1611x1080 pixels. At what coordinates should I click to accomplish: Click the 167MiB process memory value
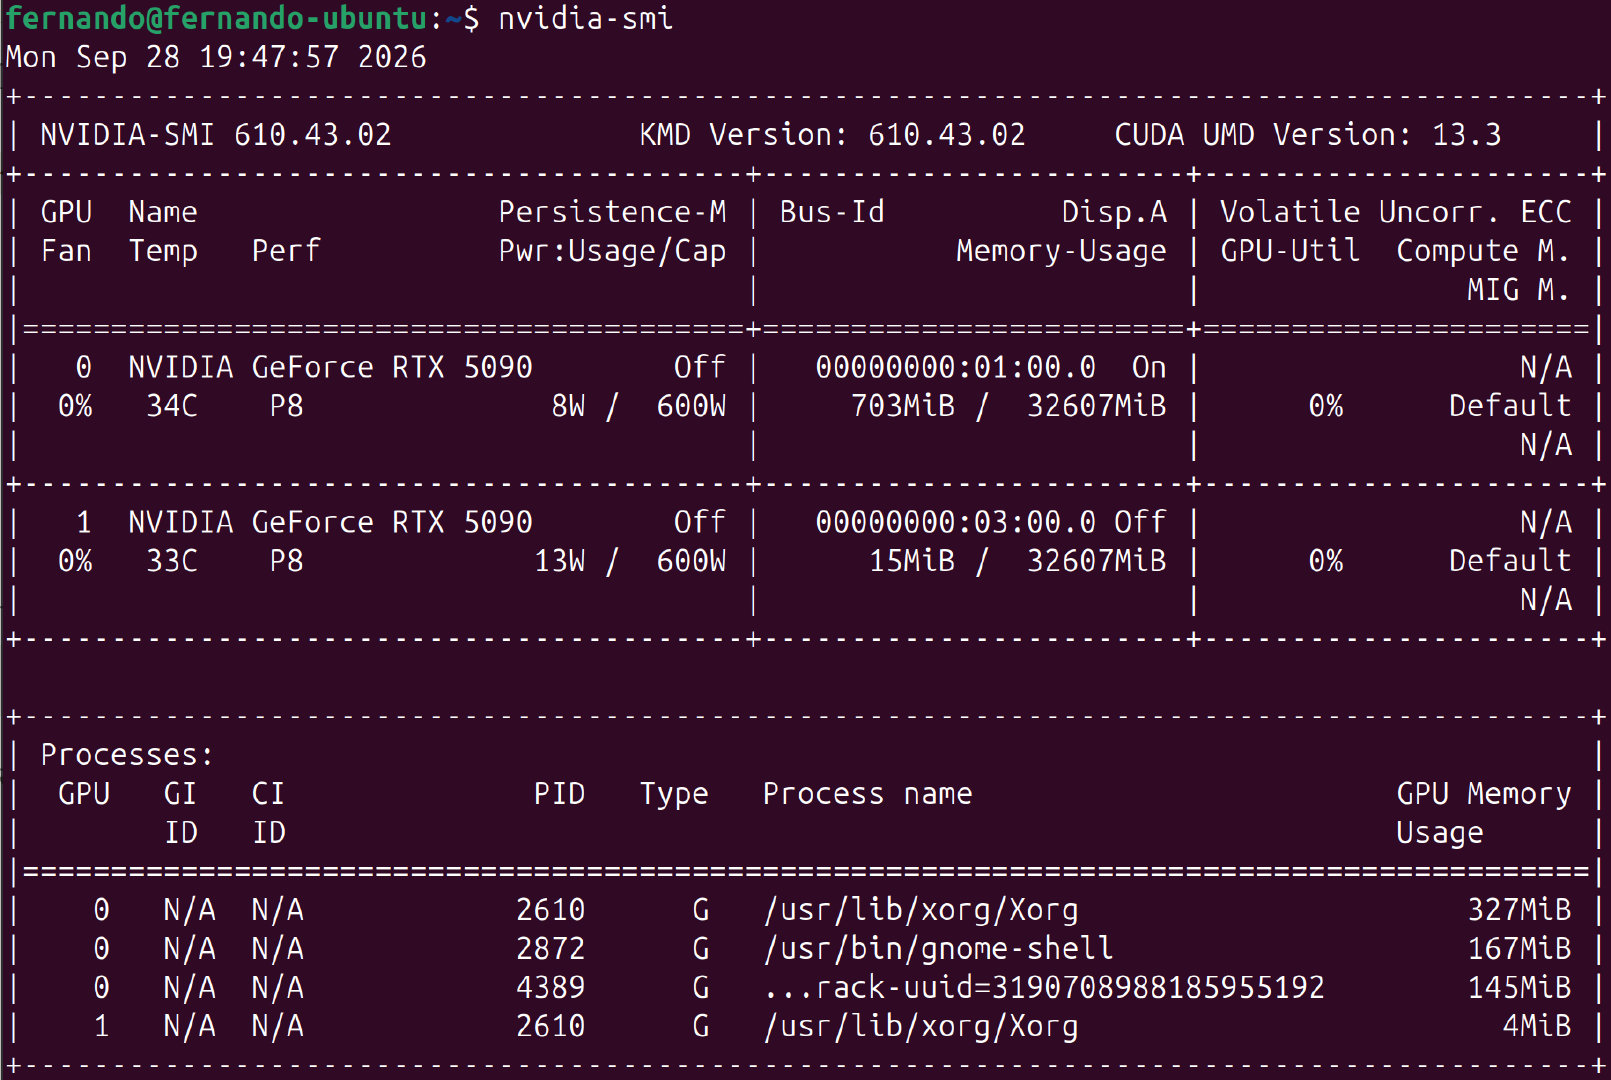click(x=1518, y=949)
